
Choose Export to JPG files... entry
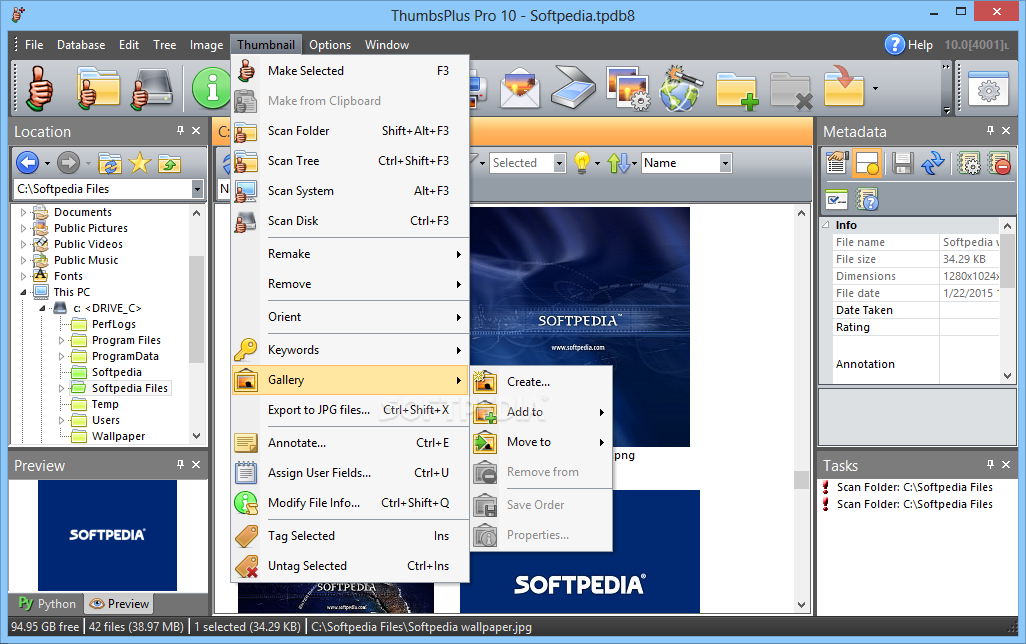(x=351, y=410)
